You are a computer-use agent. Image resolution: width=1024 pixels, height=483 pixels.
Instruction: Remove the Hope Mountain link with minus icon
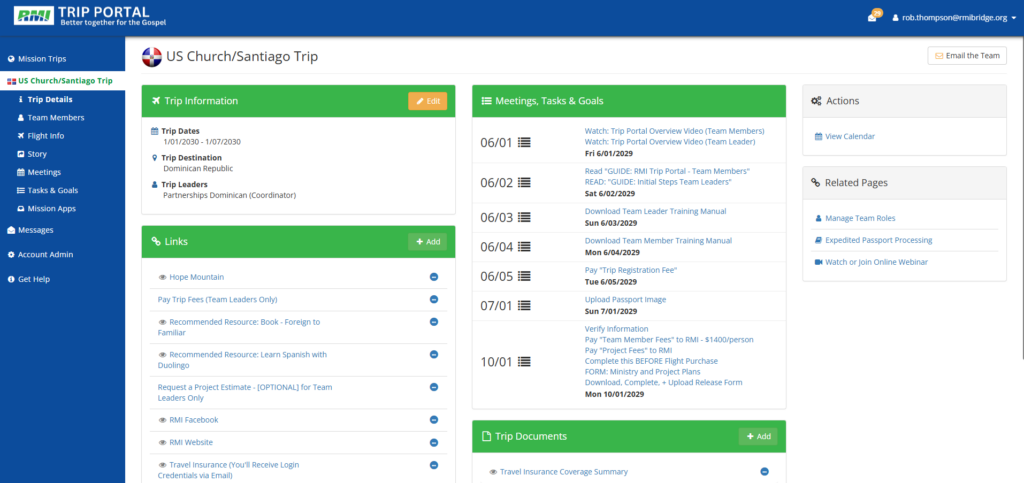click(x=434, y=277)
